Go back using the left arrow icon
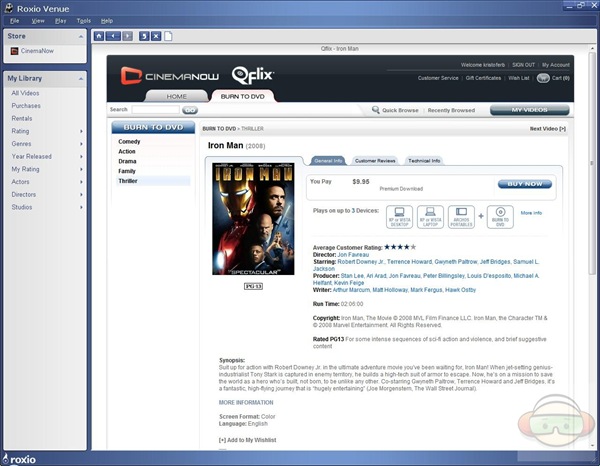The width and height of the screenshot is (600, 466). [114, 36]
